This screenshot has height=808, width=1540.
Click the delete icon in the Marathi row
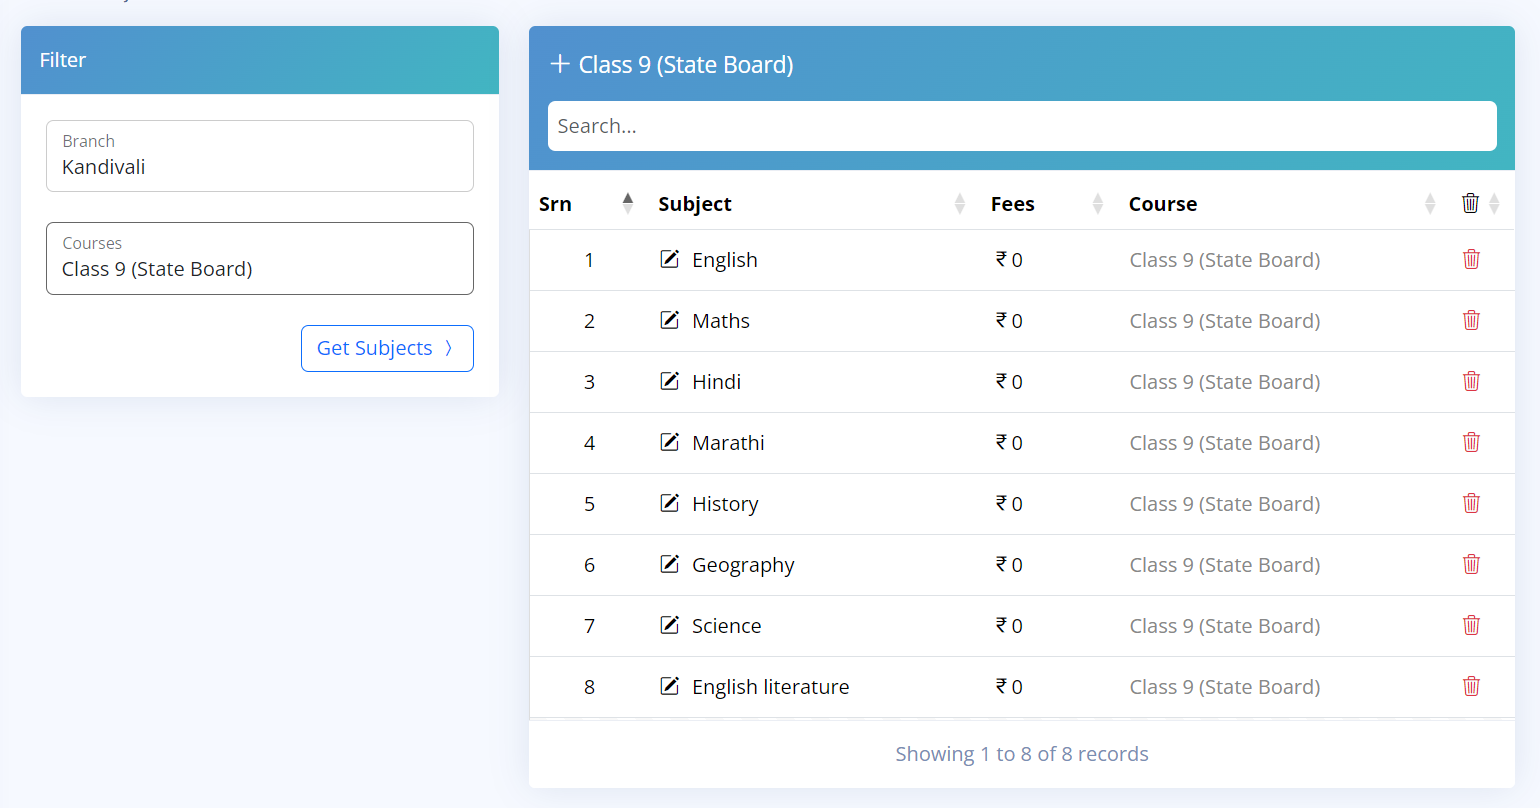tap(1471, 442)
